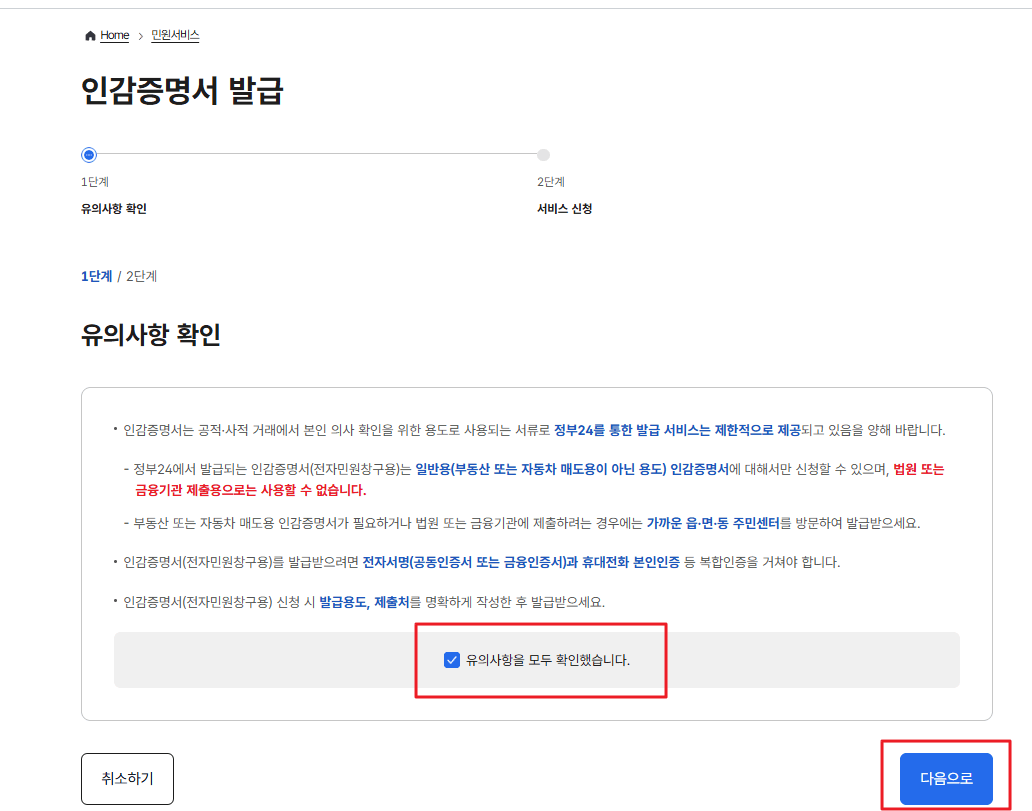This screenshot has width=1032, height=811.
Task: Click the home icon in the breadcrumb
Action: pyautogui.click(x=89, y=35)
